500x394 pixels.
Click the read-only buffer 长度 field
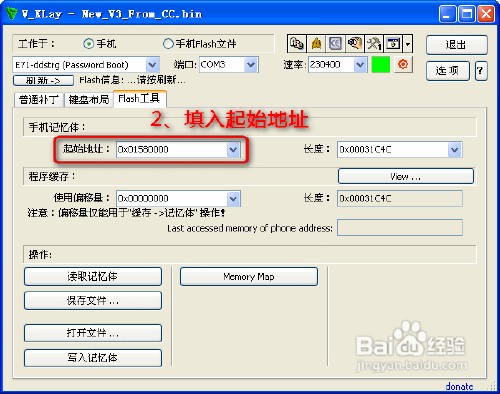pyautogui.click(x=400, y=199)
